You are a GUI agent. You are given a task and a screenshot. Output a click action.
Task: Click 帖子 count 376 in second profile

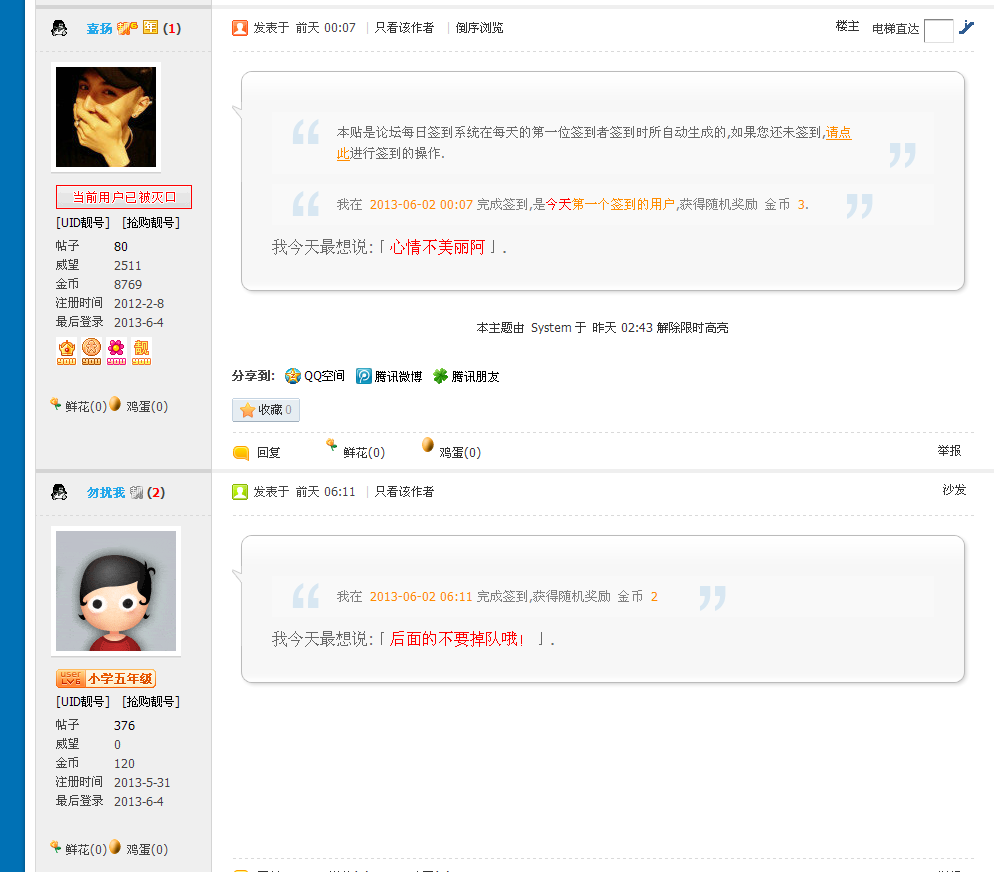pyautogui.click(x=124, y=726)
